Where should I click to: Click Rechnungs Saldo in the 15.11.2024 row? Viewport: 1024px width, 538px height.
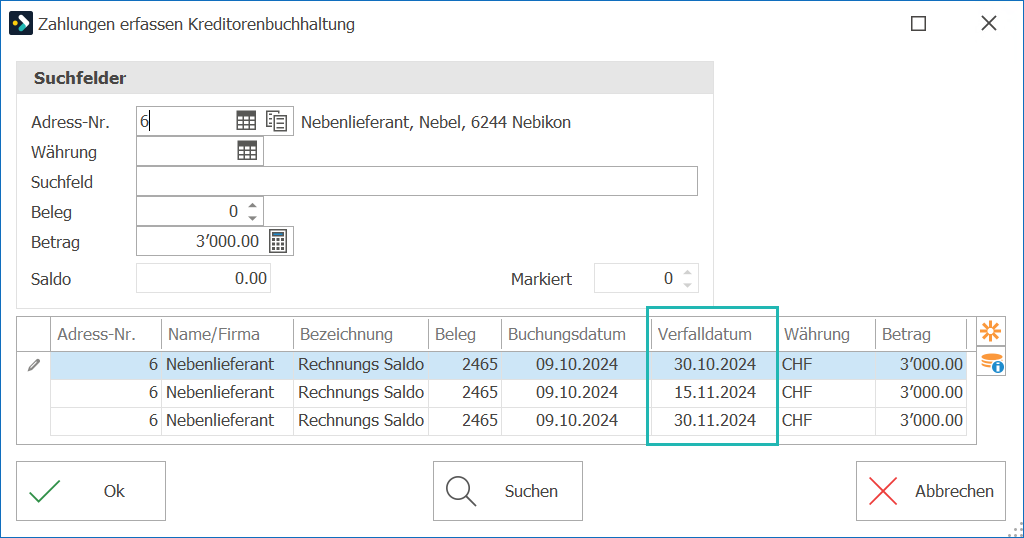[x=361, y=392]
